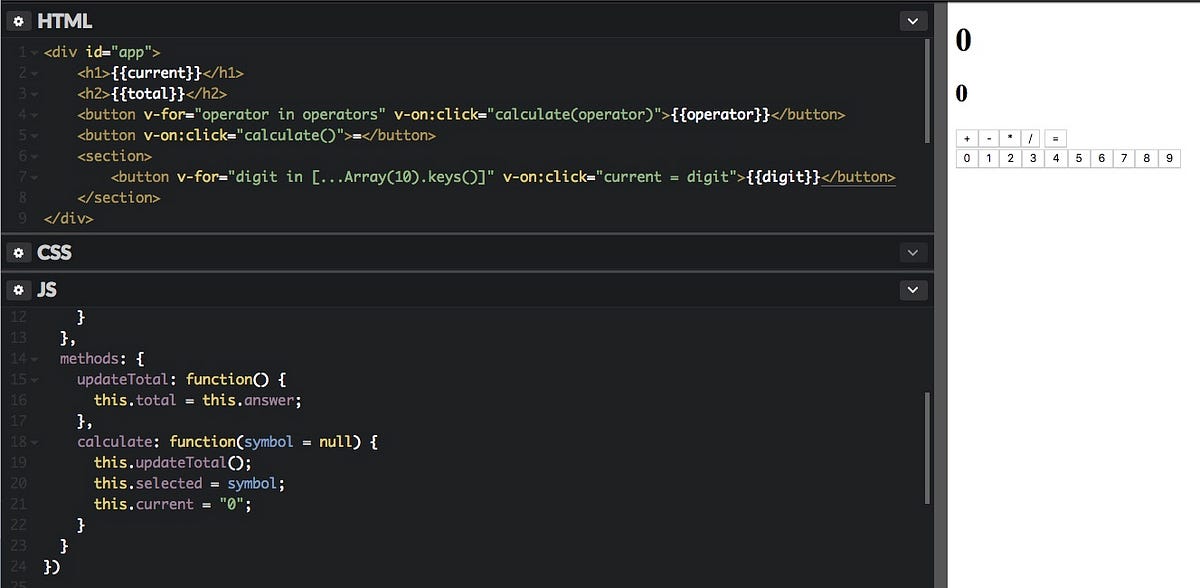Collapse code fold arrow on JS line 14
1200x588 pixels.
(x=33, y=358)
